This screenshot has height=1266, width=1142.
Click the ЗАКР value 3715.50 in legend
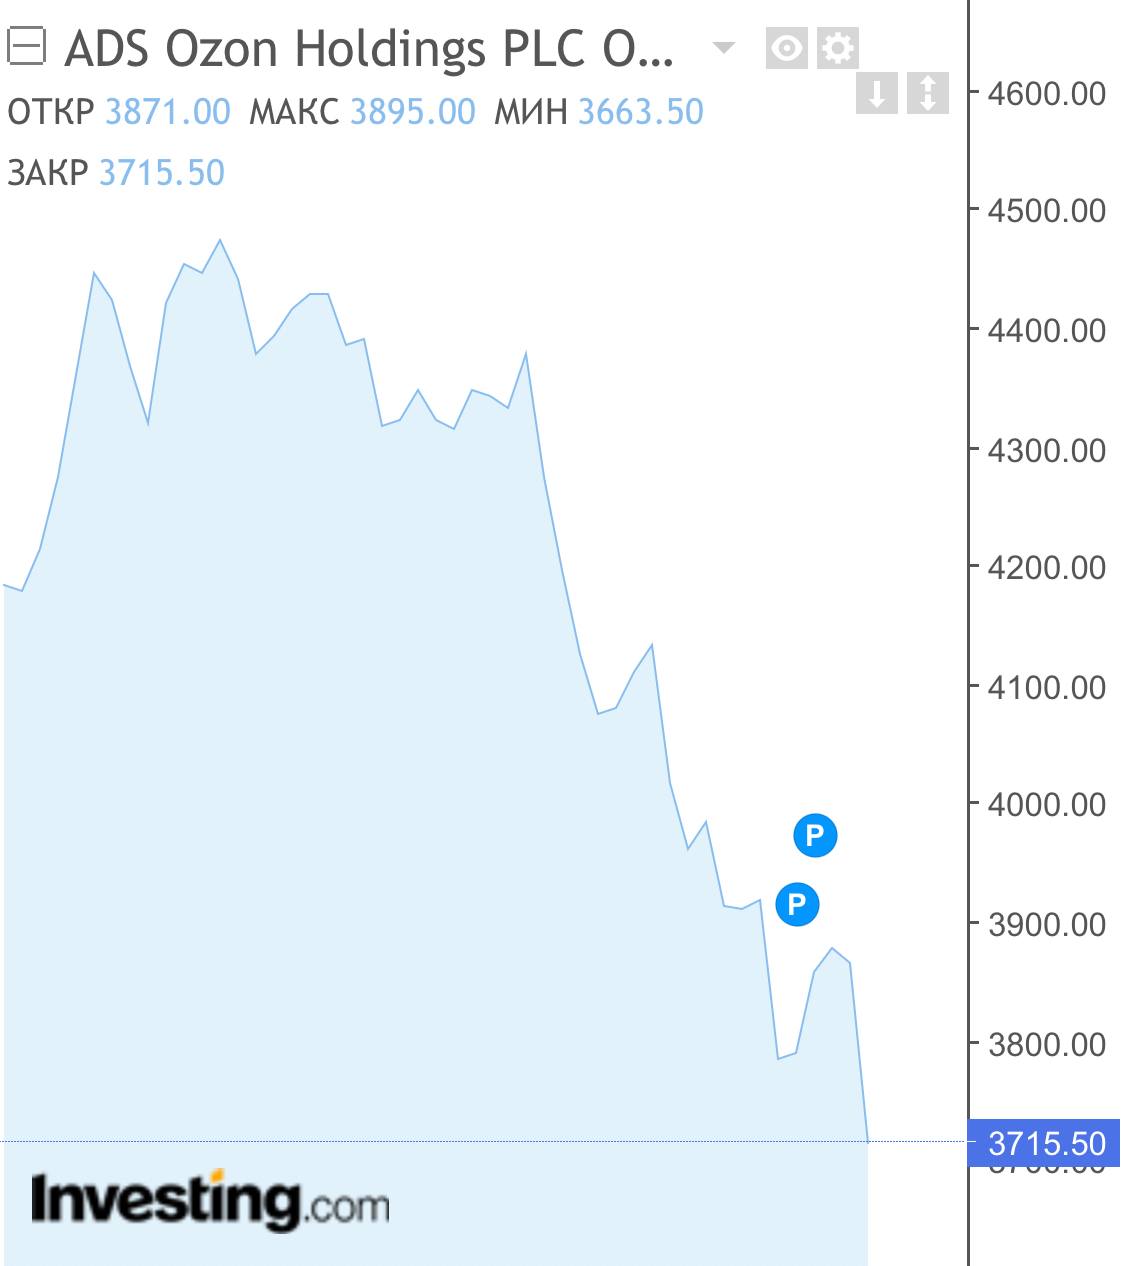coord(162,173)
